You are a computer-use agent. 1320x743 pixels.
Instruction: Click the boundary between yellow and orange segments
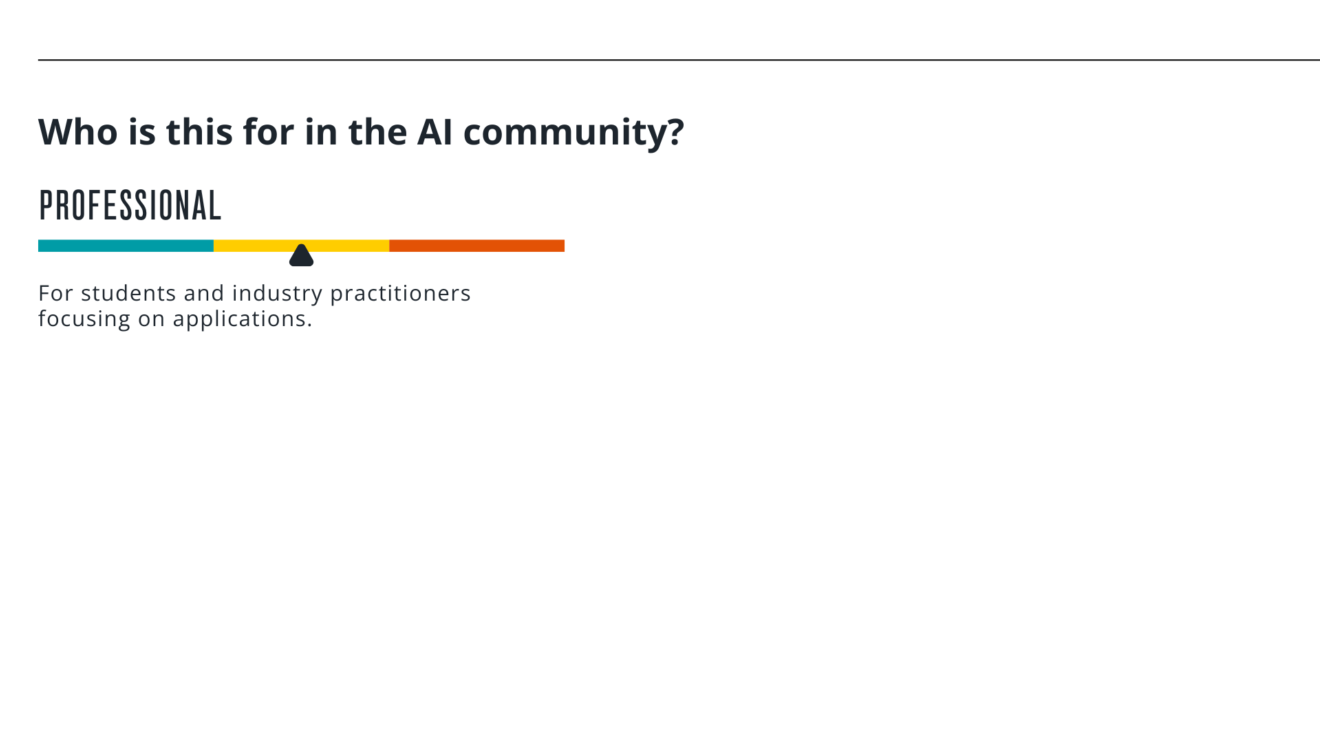pos(389,246)
